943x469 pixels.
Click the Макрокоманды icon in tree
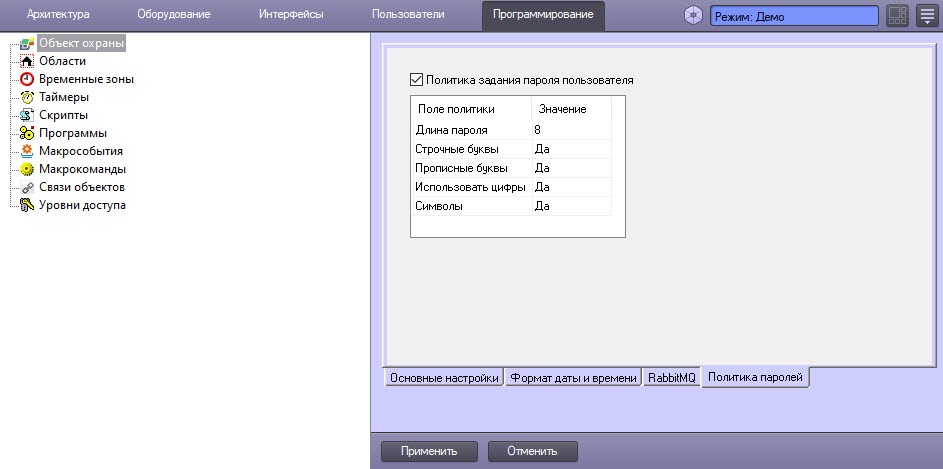pos(27,169)
